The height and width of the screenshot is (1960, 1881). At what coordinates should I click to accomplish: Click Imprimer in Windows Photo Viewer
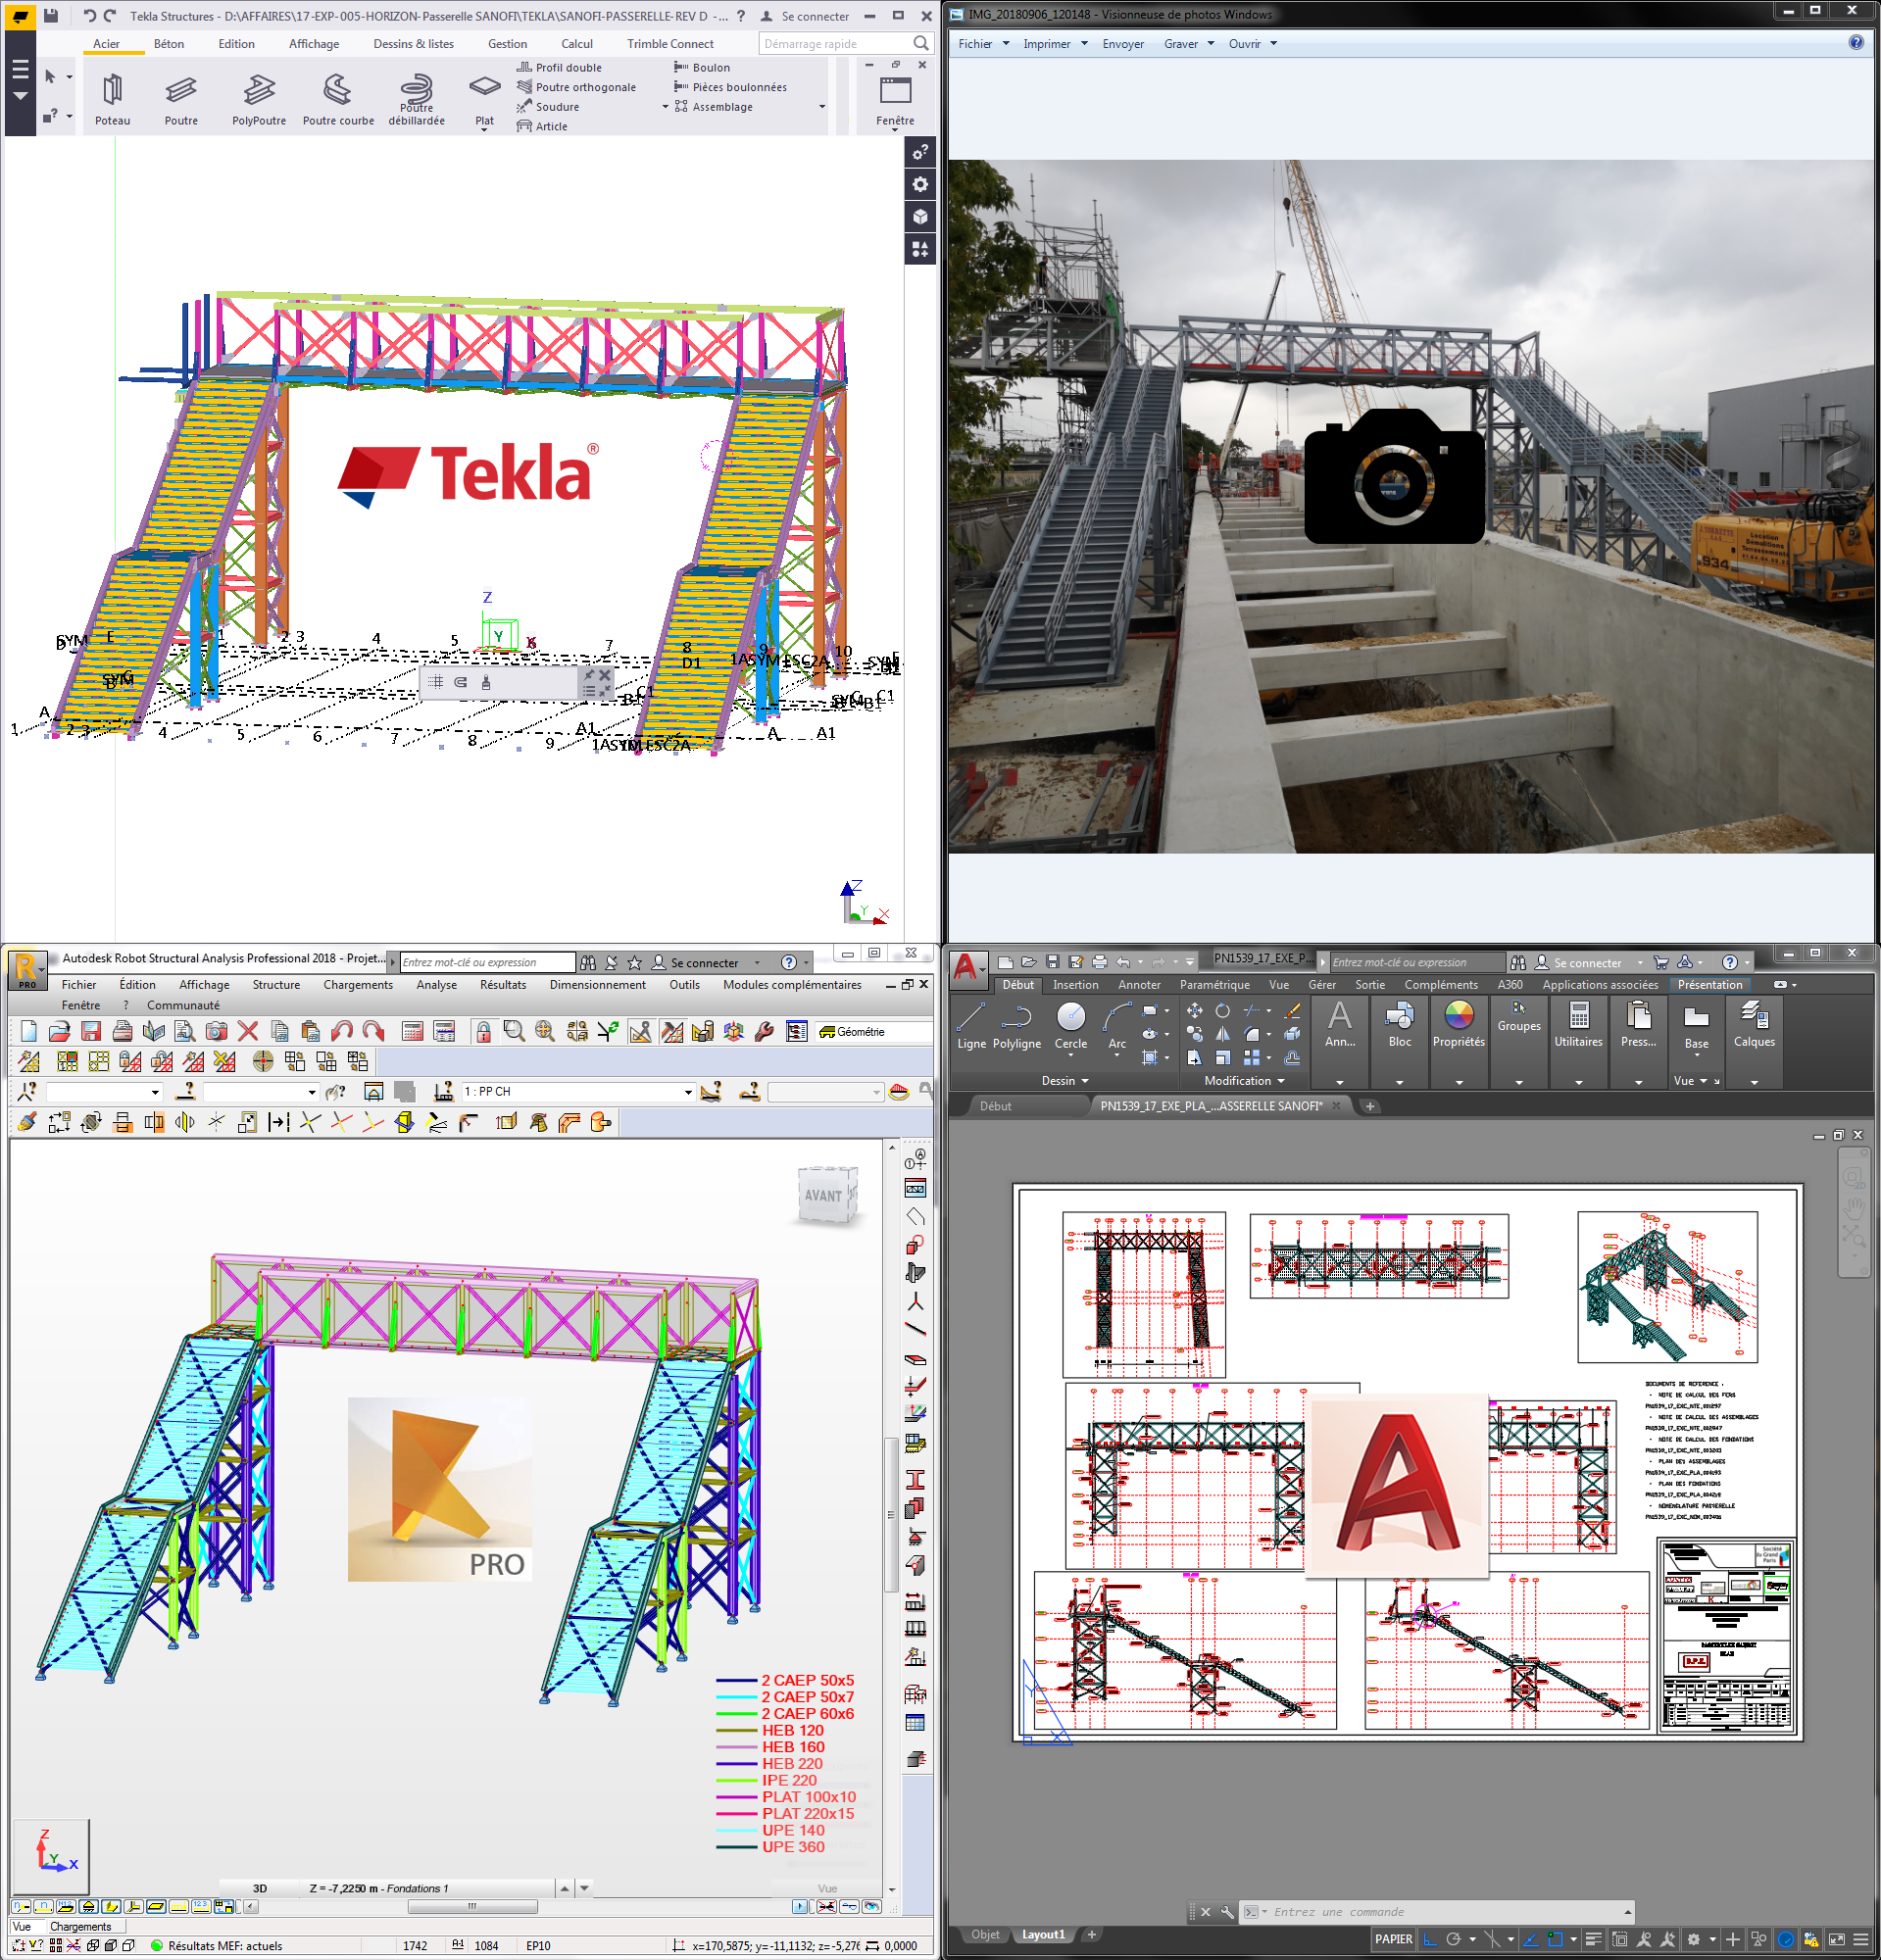point(1048,44)
